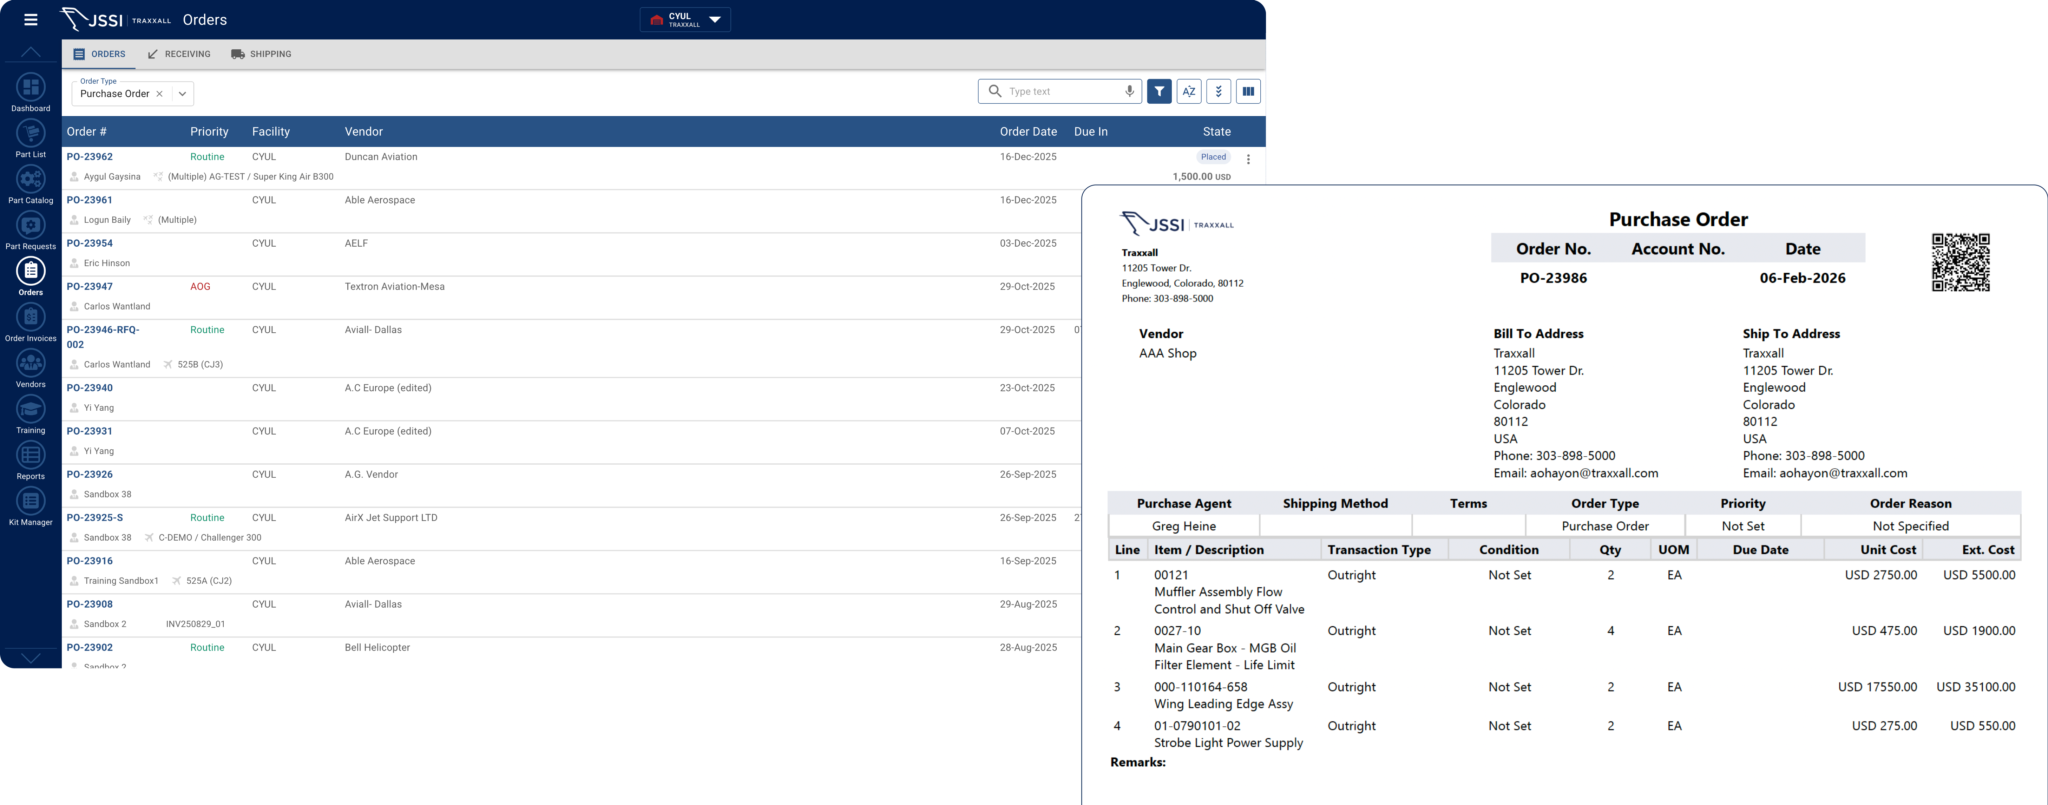This screenshot has height=805, width=2048.
Task: Open the Vendors sidebar icon
Action: pos(31,364)
